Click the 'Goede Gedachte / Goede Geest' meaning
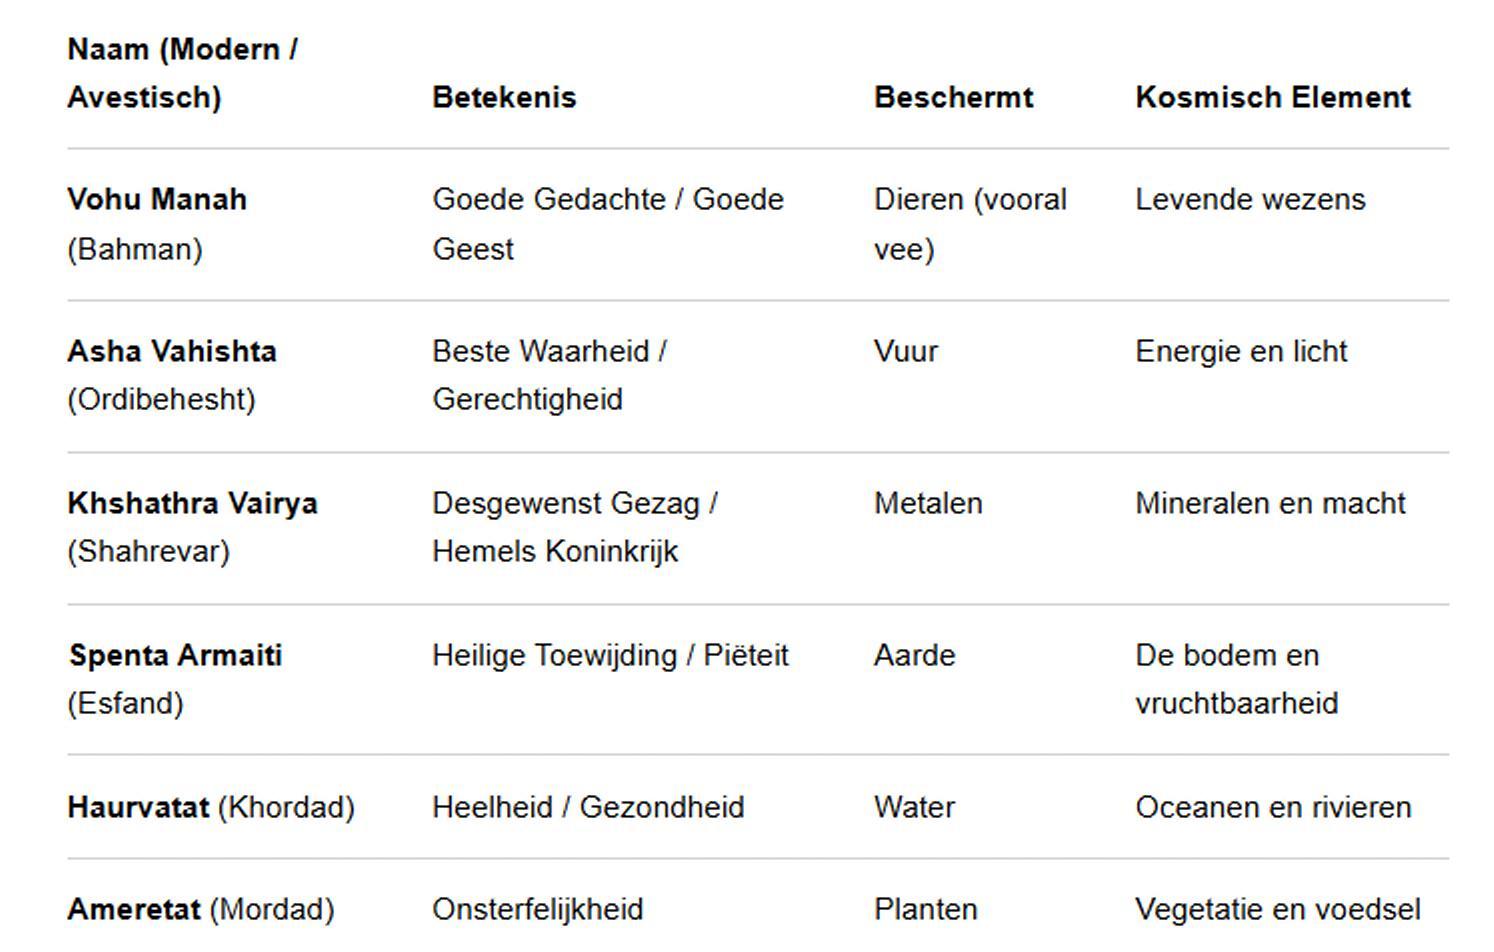 607,224
